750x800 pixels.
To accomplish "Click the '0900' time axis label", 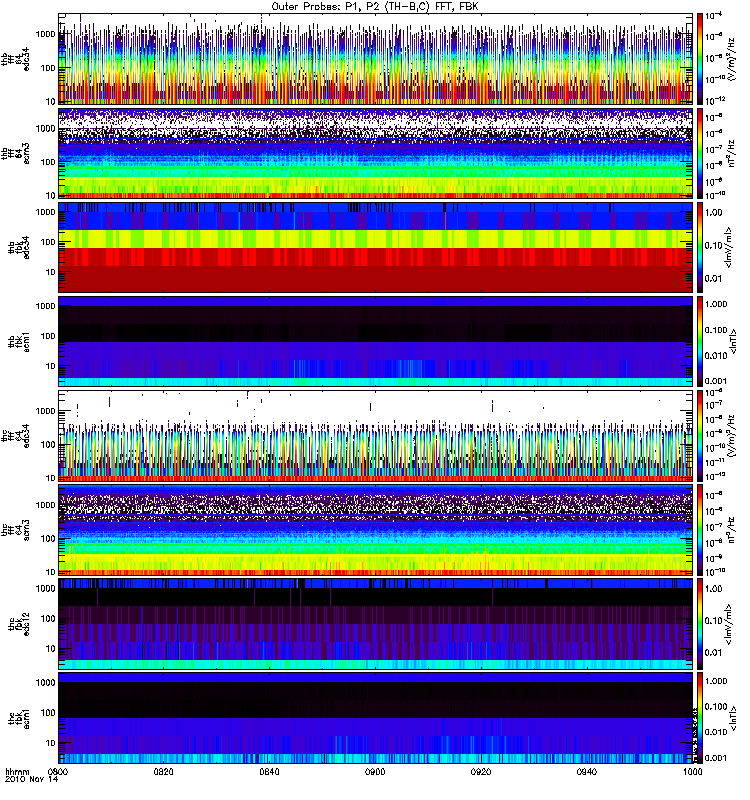I will point(375,771).
